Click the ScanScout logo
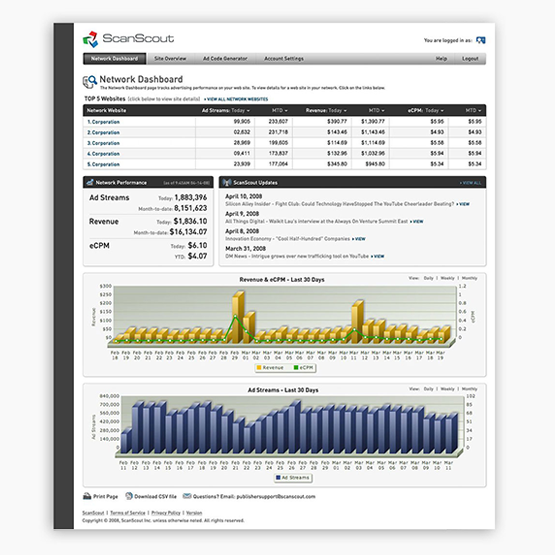Screen dimensions: 555x555 point(128,39)
